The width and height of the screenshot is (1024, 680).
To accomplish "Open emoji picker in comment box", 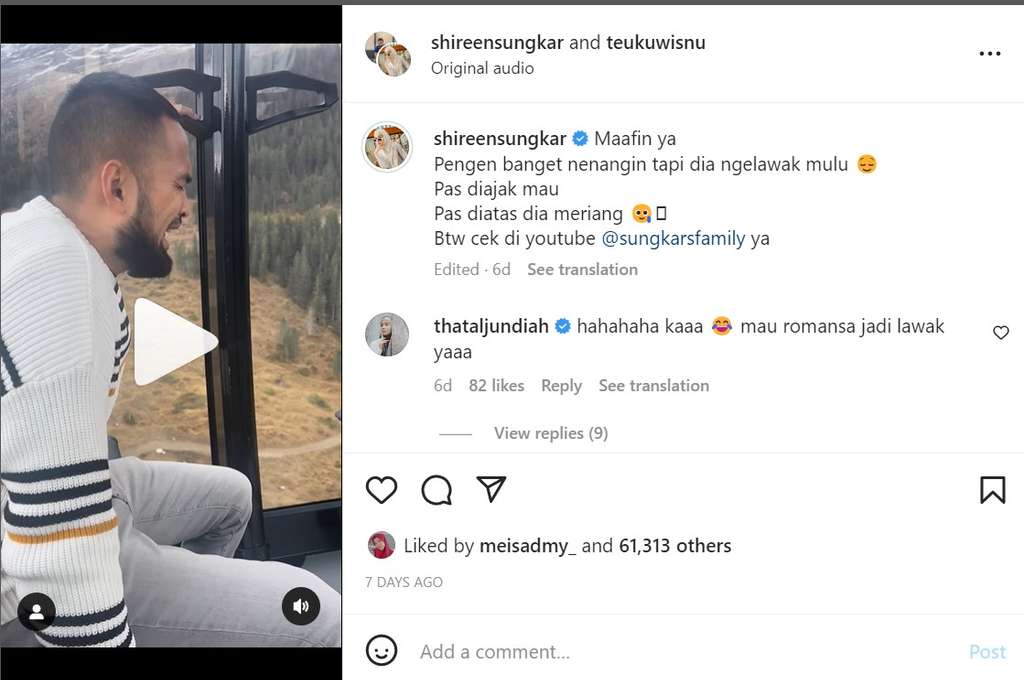I will click(381, 651).
